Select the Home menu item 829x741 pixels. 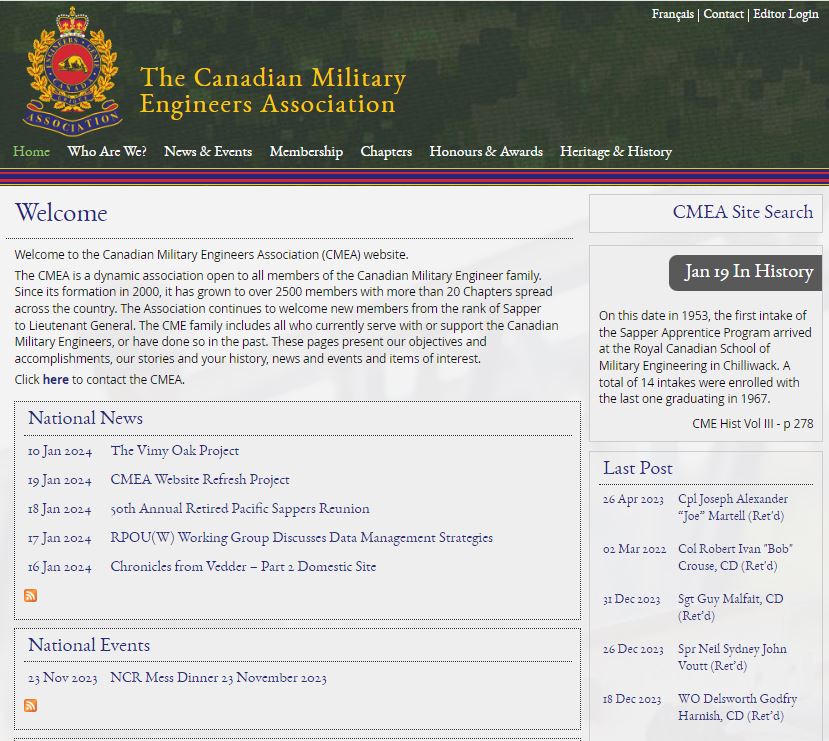tap(31, 152)
